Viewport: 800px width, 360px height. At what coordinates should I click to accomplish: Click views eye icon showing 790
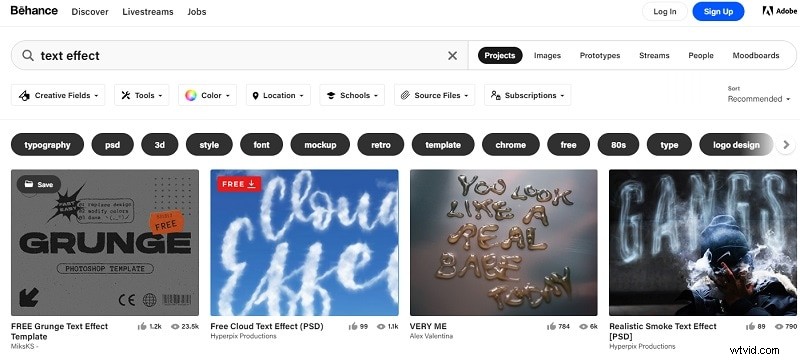pyautogui.click(x=779, y=326)
